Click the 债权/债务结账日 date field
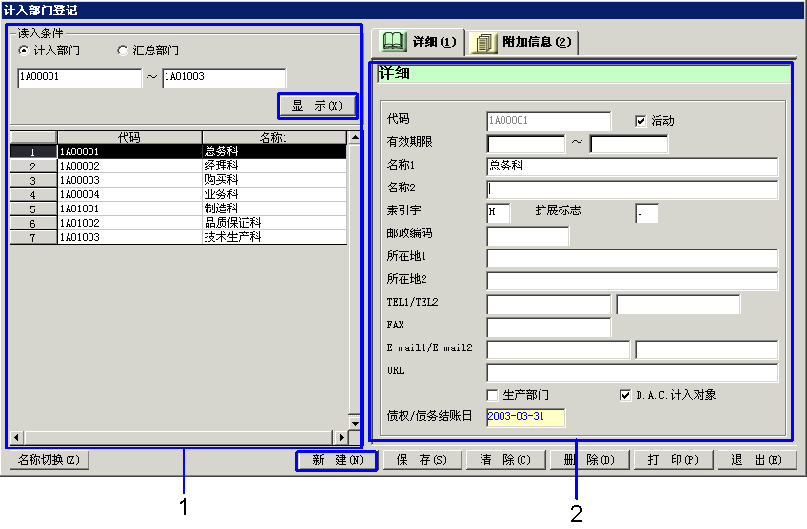 coord(525,418)
